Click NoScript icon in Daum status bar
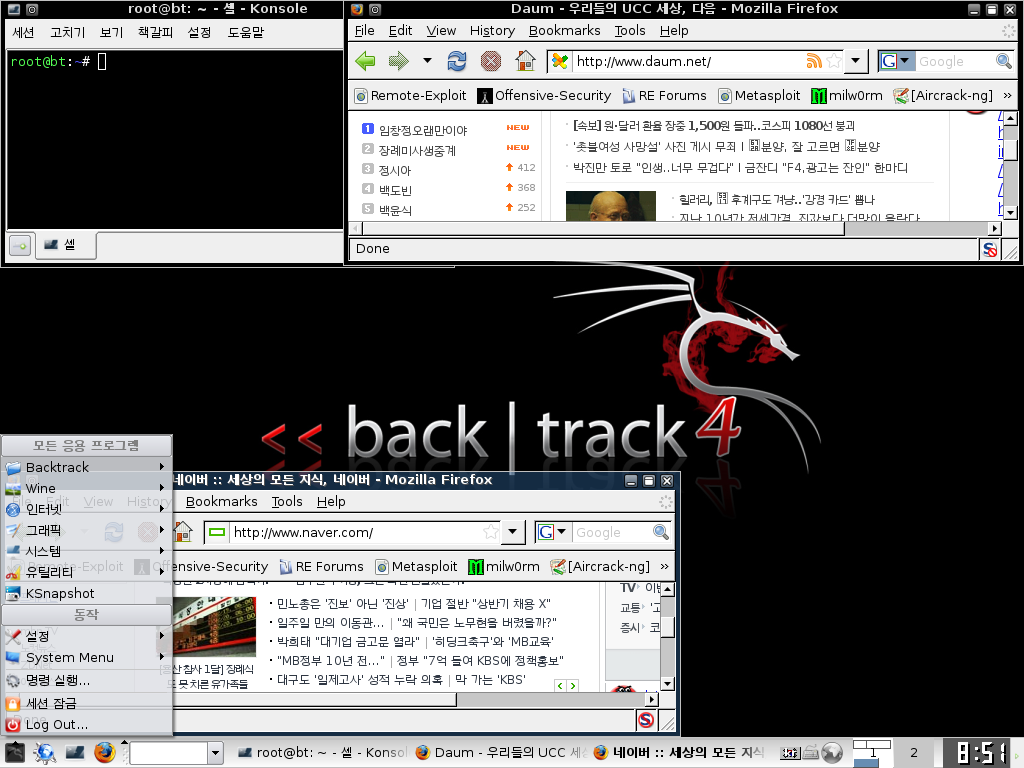This screenshot has width=1024, height=768. [x=990, y=249]
